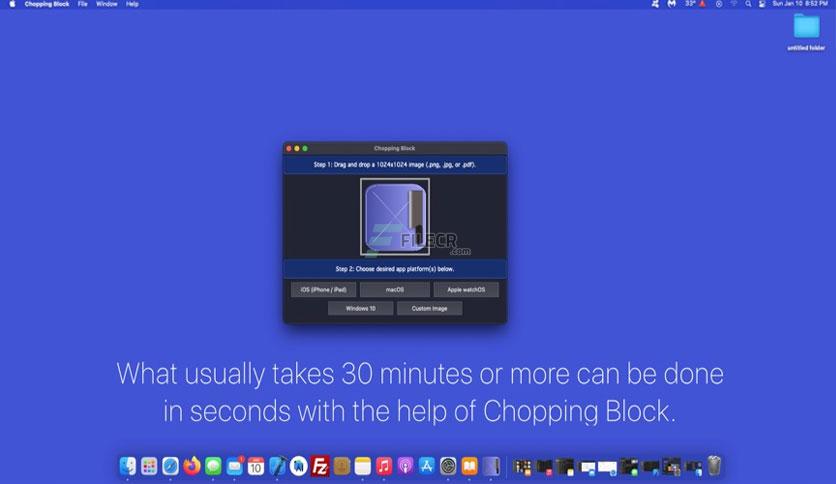Open the Chopping Block app menu

click(47, 4)
